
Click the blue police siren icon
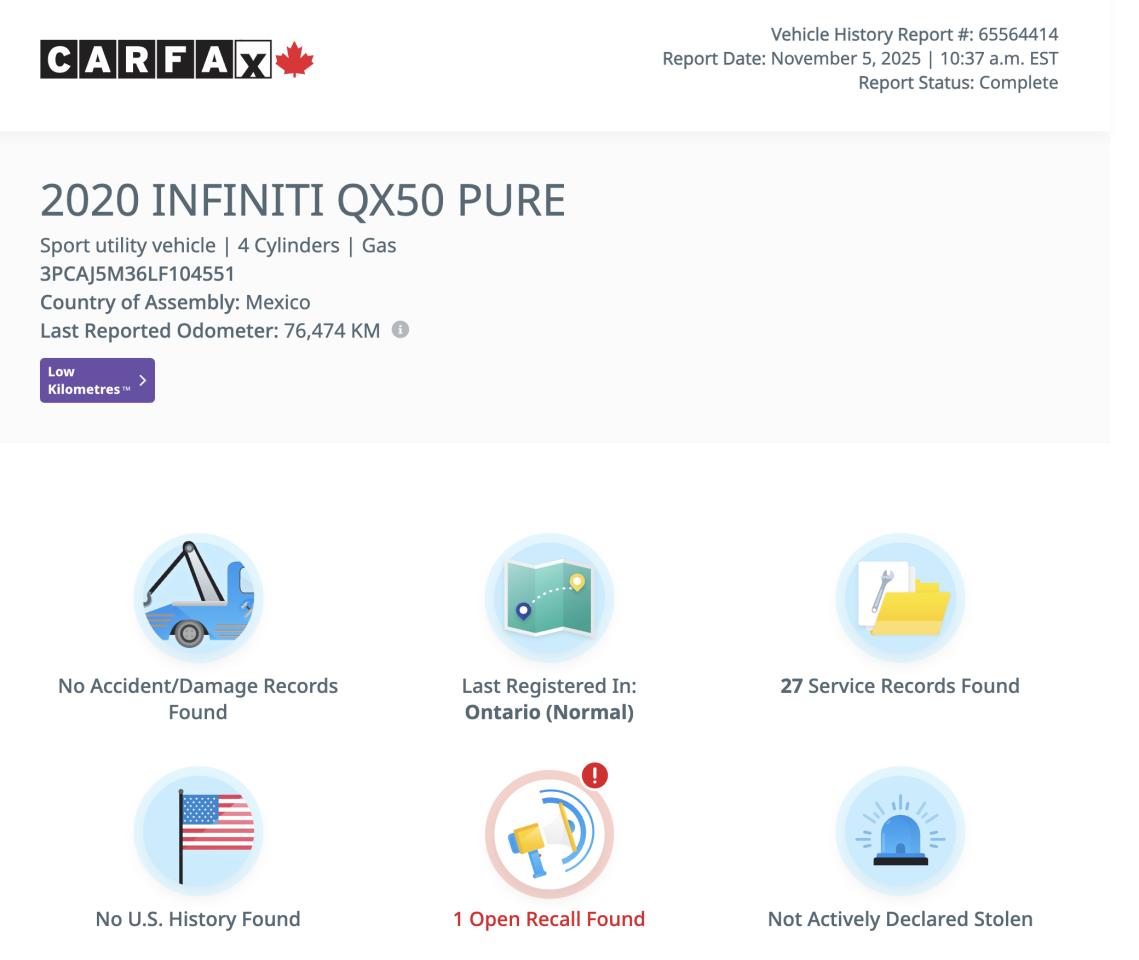click(900, 831)
